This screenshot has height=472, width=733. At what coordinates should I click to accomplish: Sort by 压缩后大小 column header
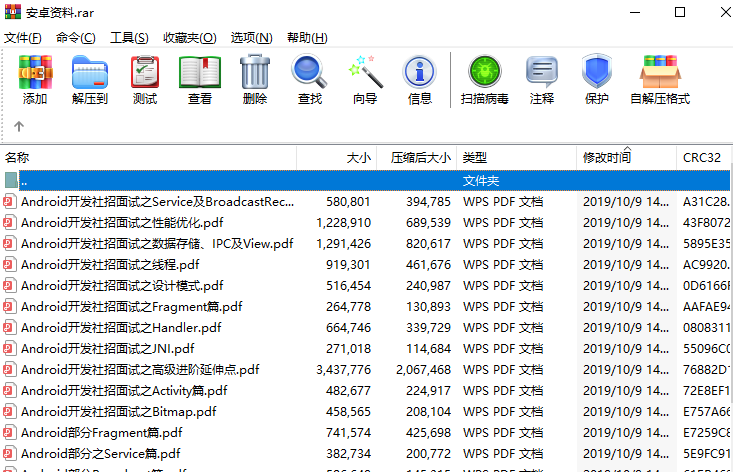coord(417,158)
